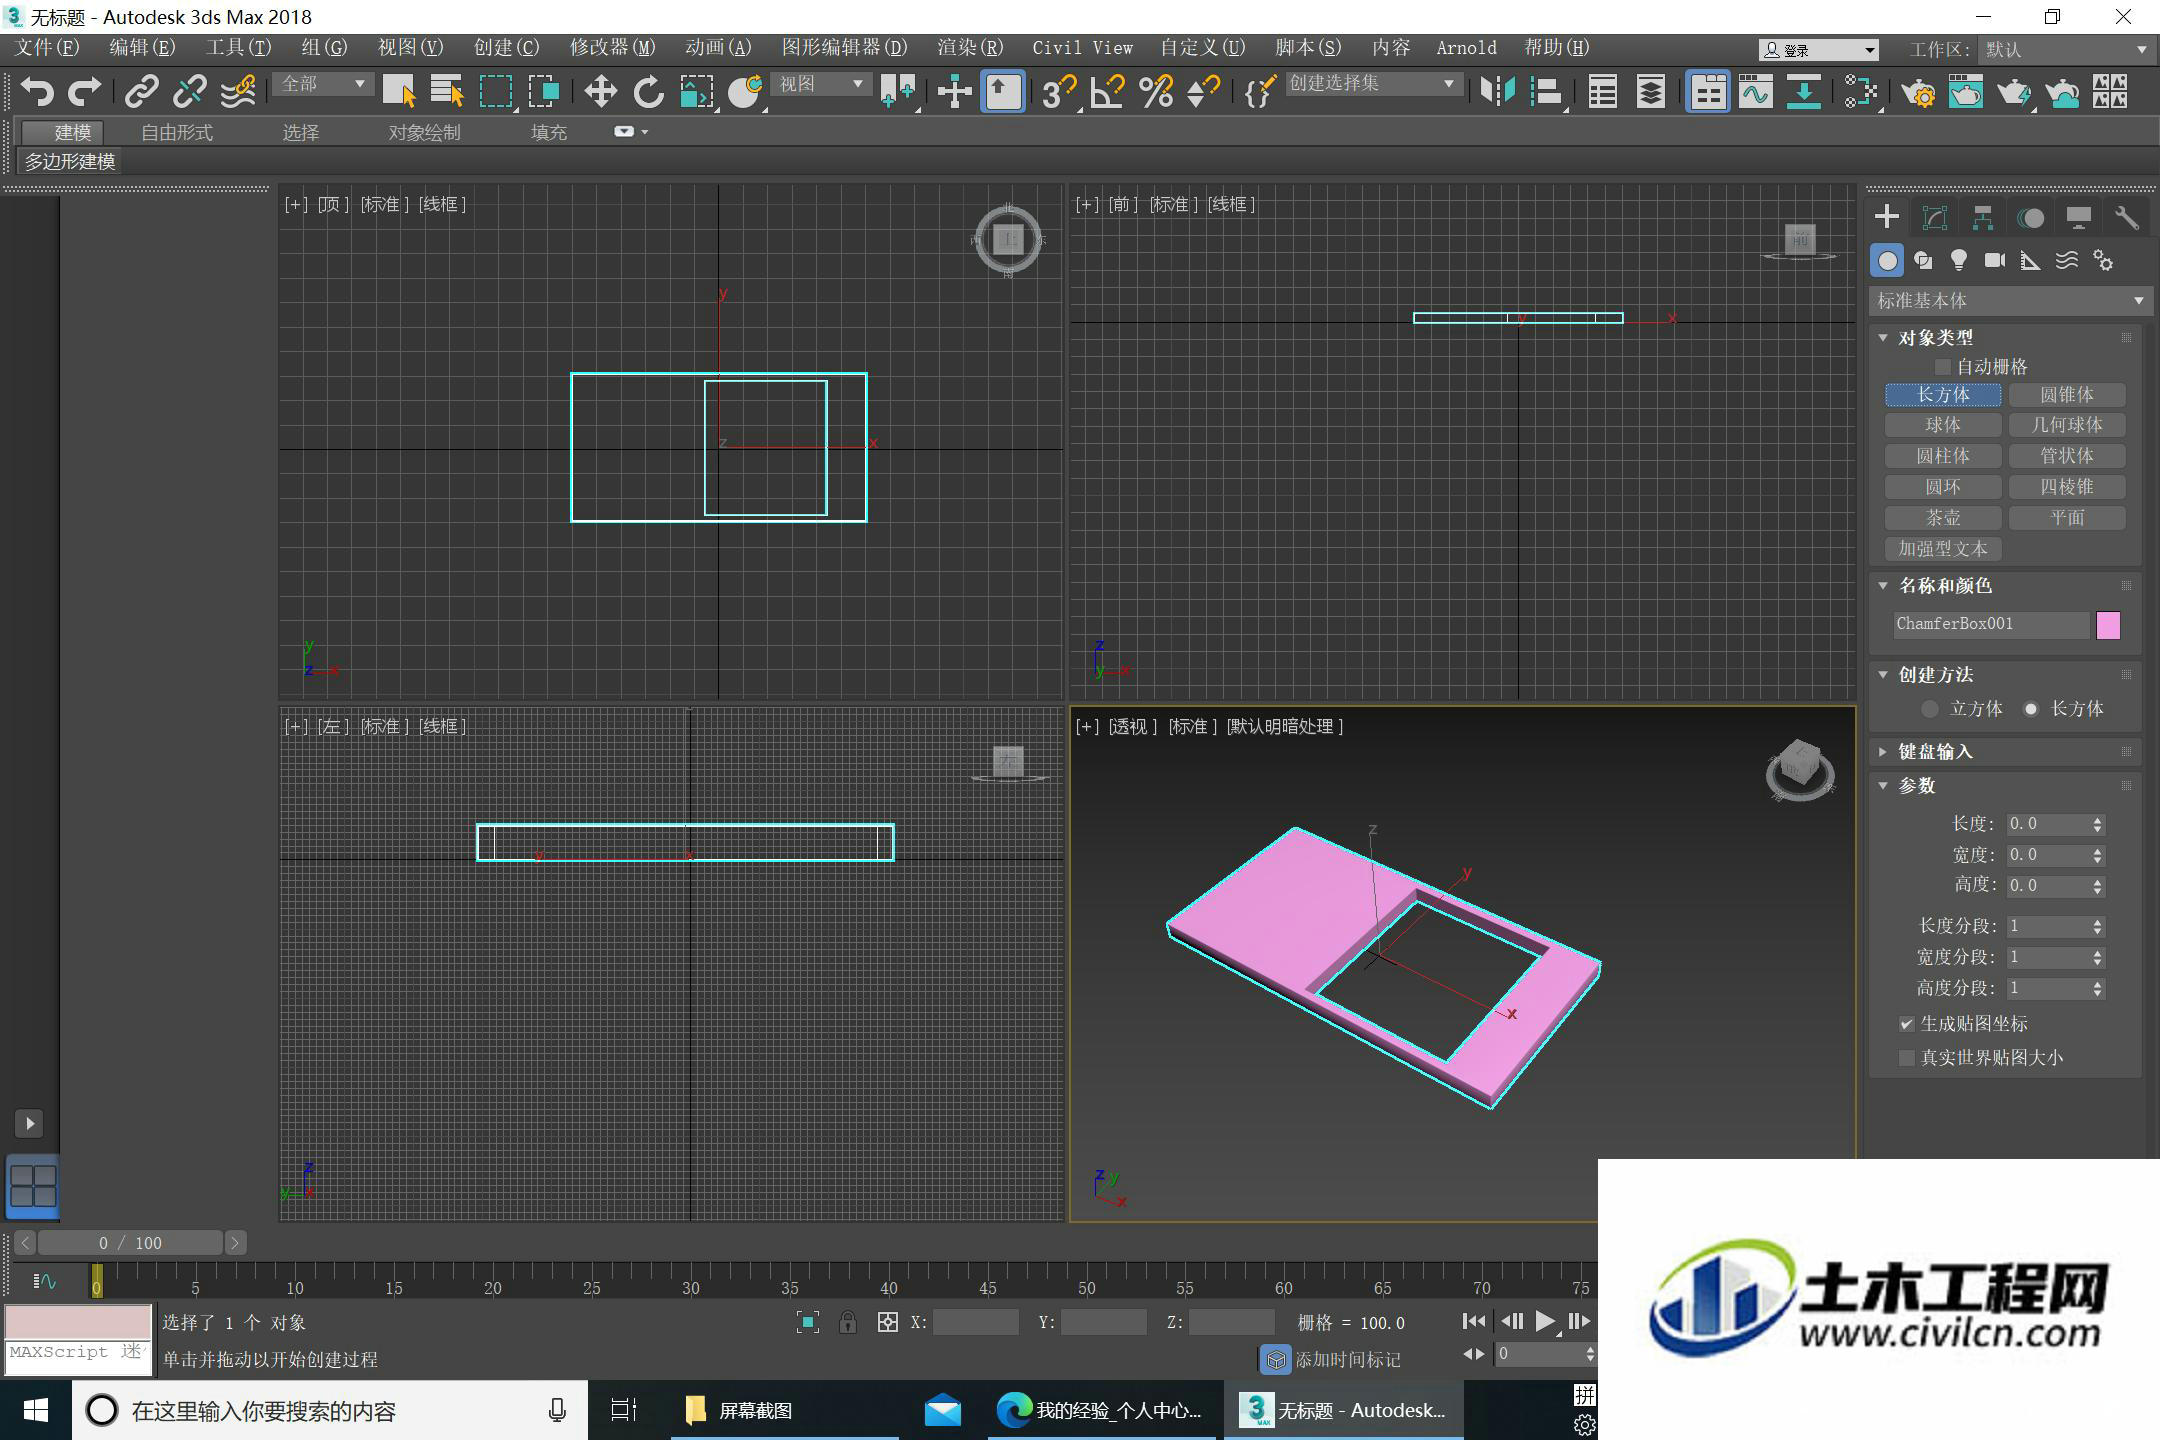Switch to the Modify command panel tab
This screenshot has width=2160, height=1440.
click(1935, 218)
